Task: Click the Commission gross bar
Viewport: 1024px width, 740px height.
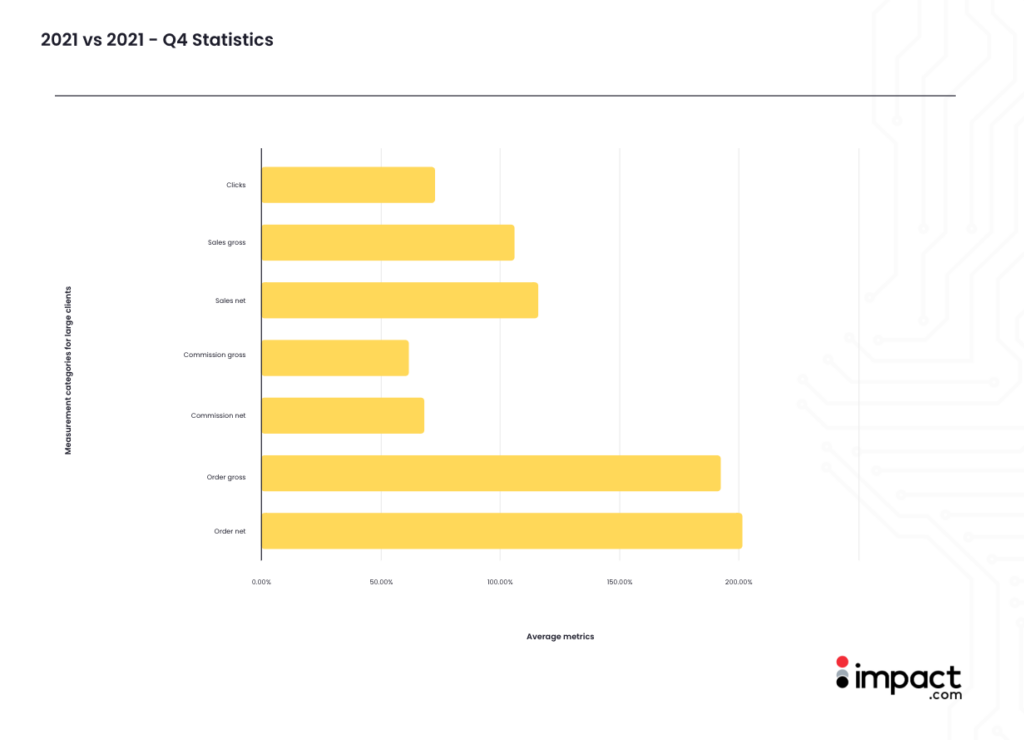Action: click(335, 358)
